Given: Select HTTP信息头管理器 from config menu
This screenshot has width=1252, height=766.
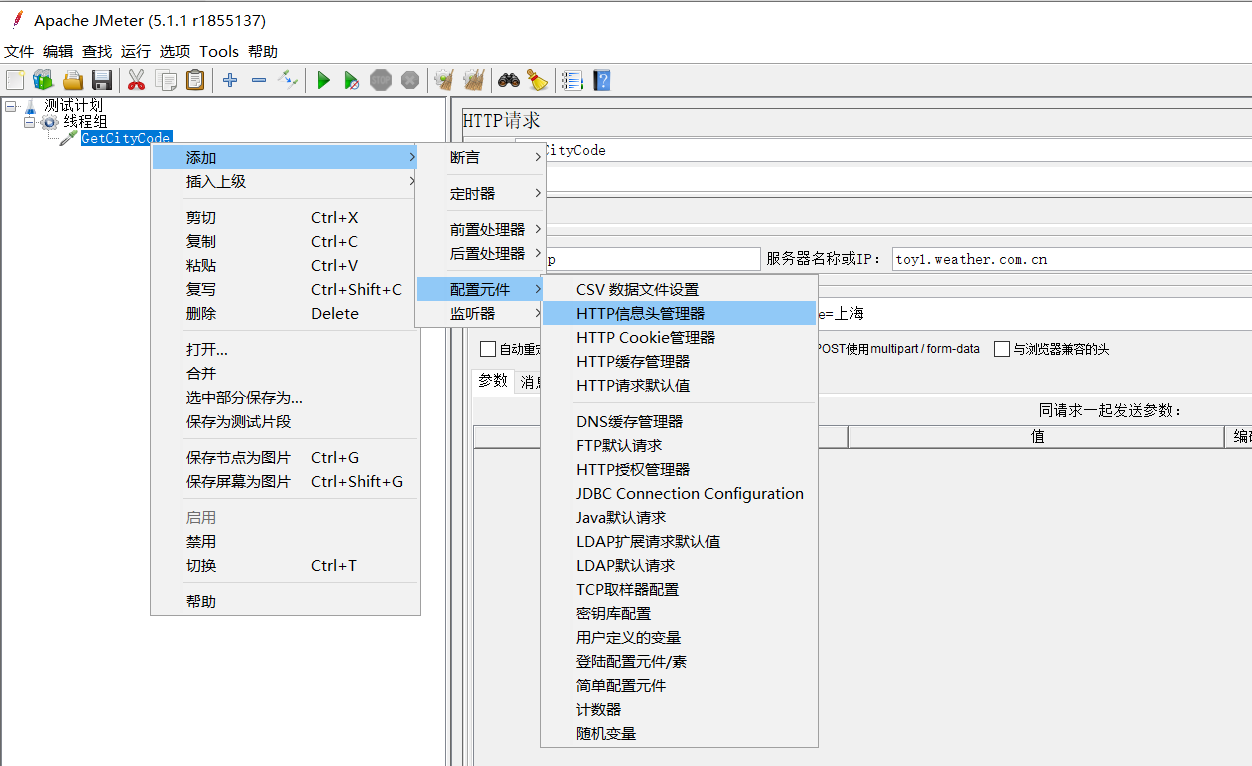Looking at the screenshot, I should click(x=680, y=314).
